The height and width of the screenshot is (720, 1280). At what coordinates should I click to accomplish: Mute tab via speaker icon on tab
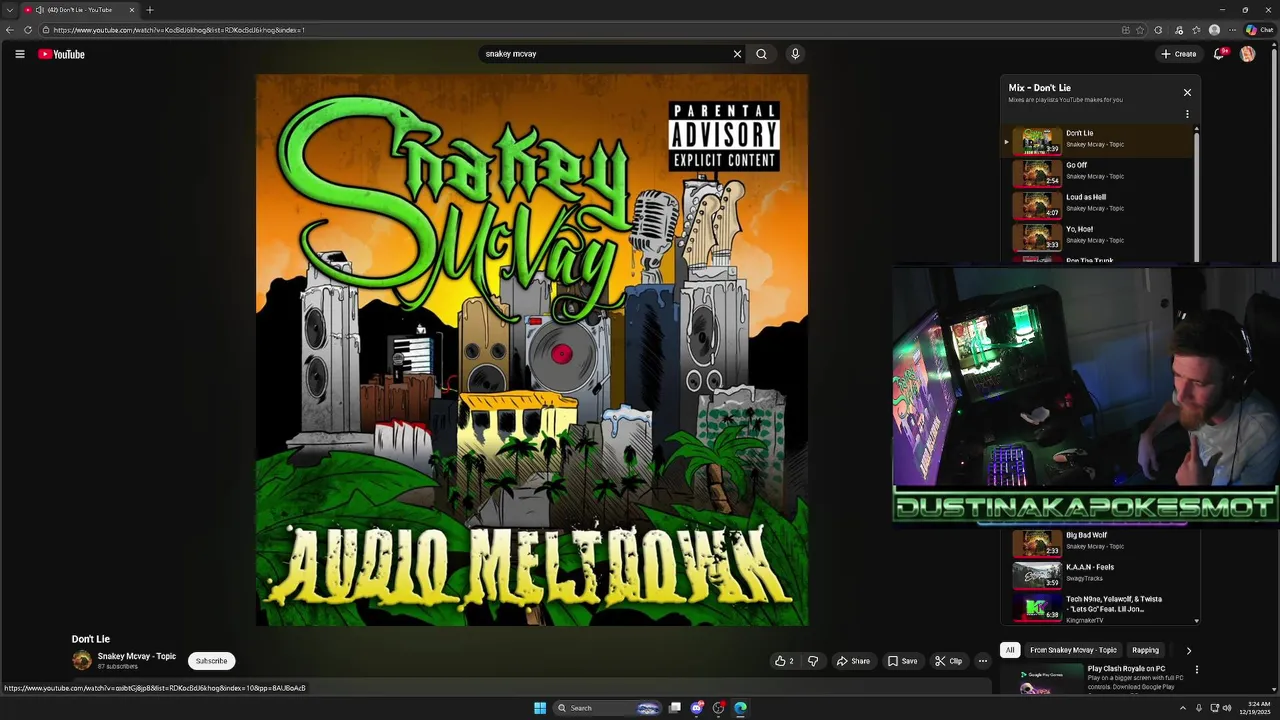pos(39,10)
